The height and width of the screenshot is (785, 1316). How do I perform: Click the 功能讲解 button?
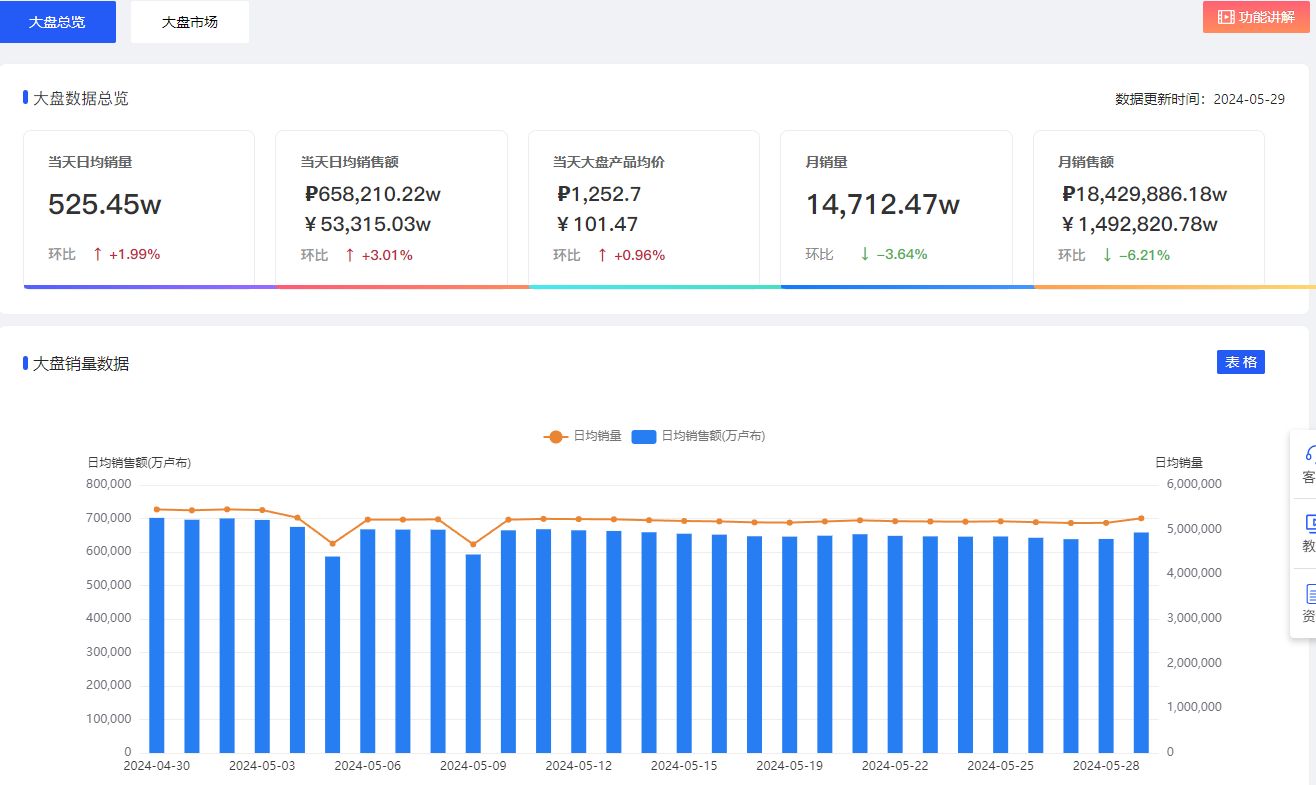click(1255, 17)
